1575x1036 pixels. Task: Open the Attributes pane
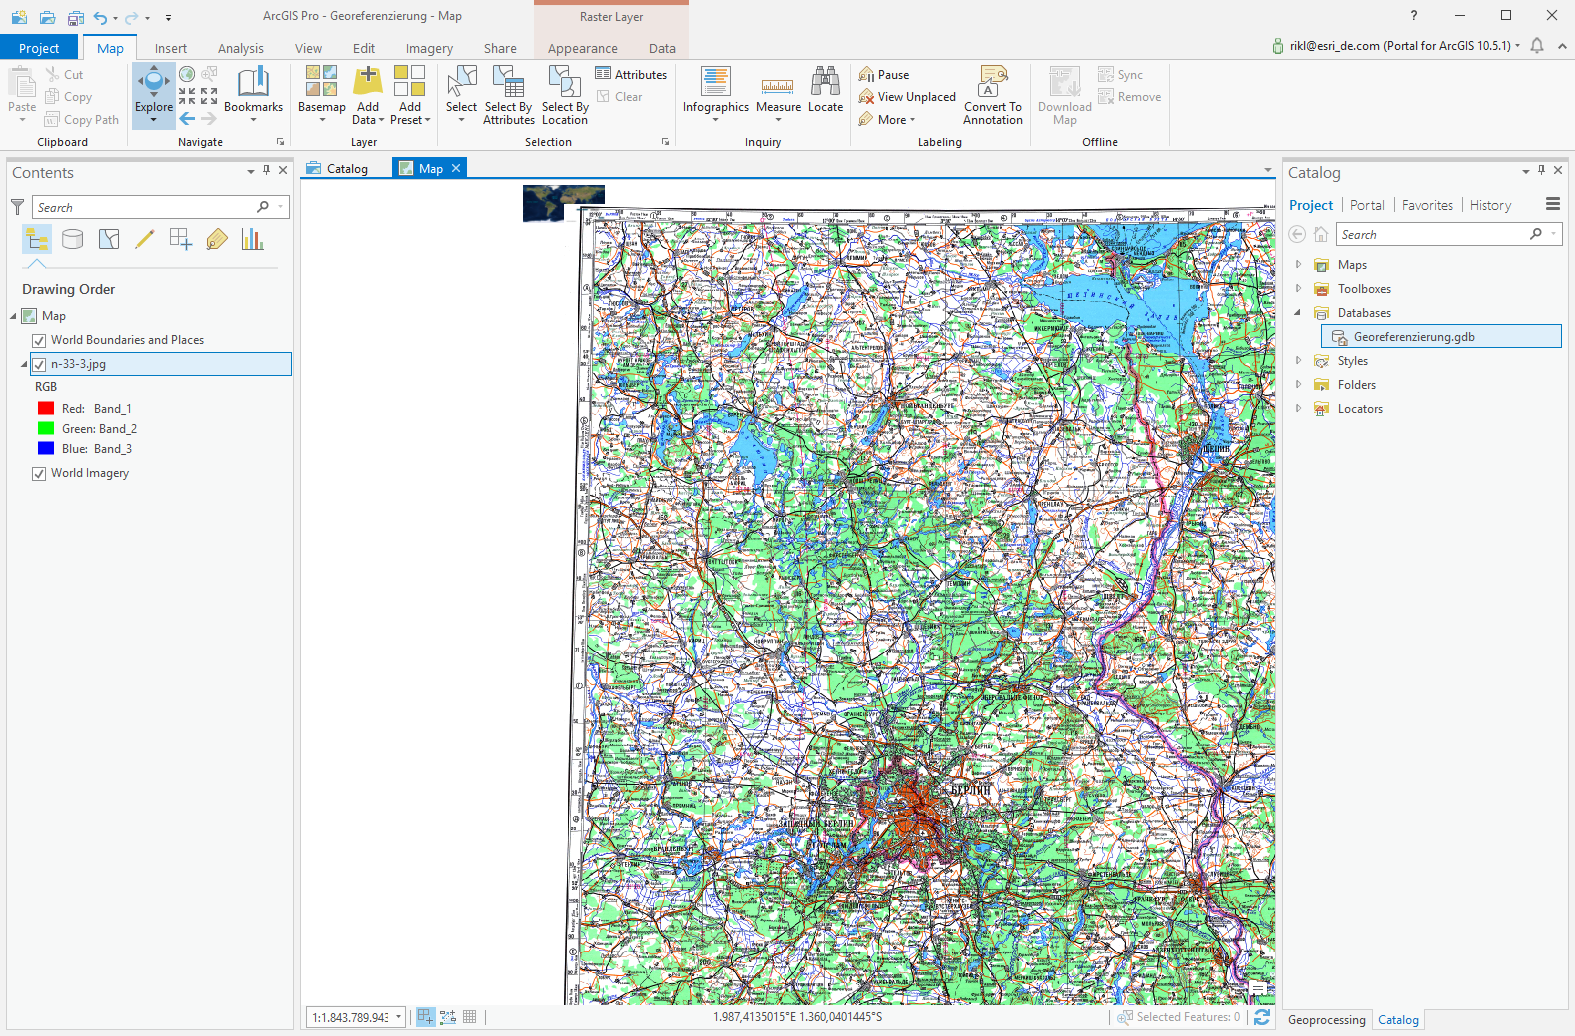coord(631,74)
